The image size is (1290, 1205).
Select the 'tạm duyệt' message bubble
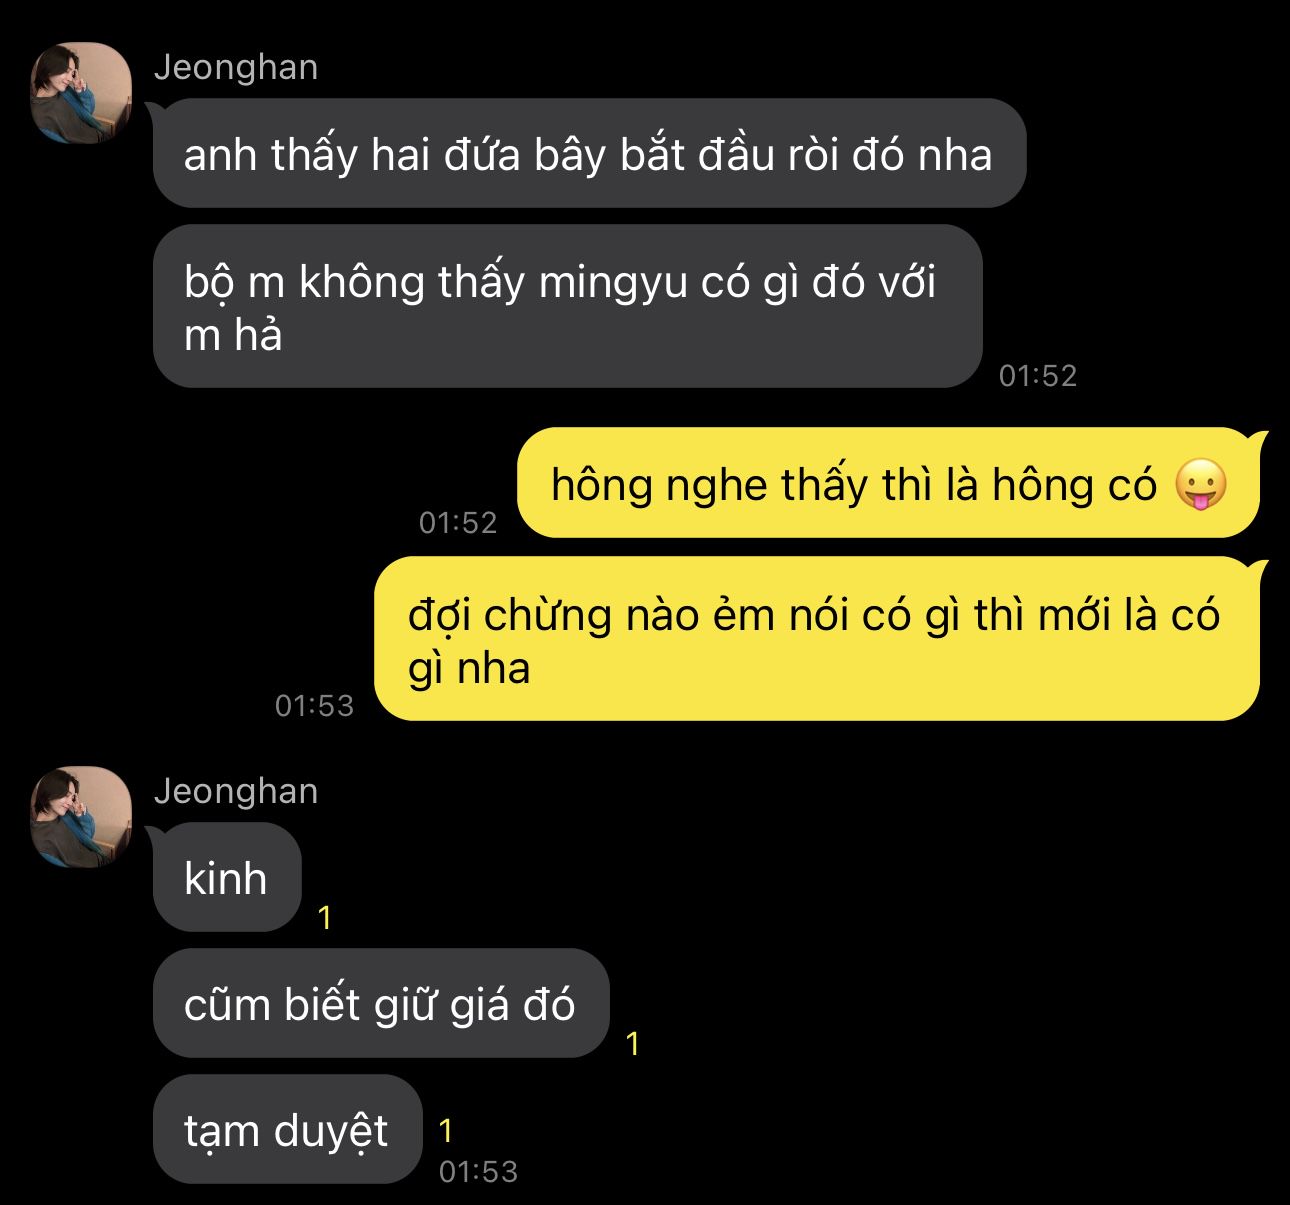coord(288,1129)
